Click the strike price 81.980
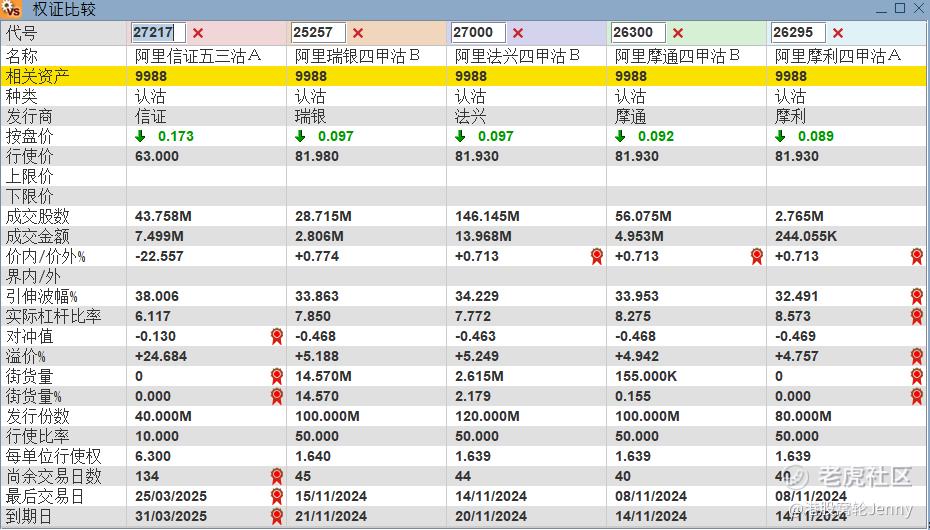This screenshot has width=930, height=530. pos(317,157)
